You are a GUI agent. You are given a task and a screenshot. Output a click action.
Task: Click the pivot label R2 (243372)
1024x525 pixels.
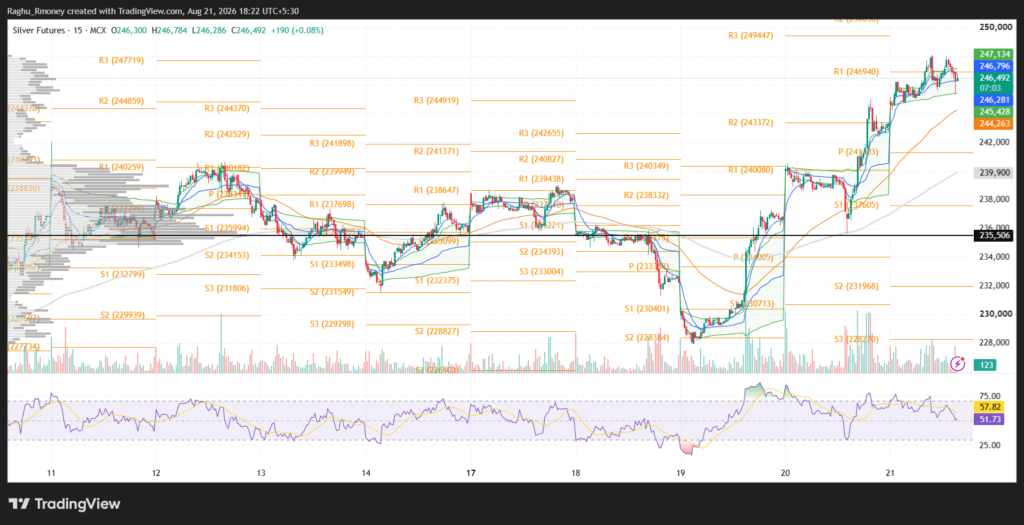pos(751,123)
